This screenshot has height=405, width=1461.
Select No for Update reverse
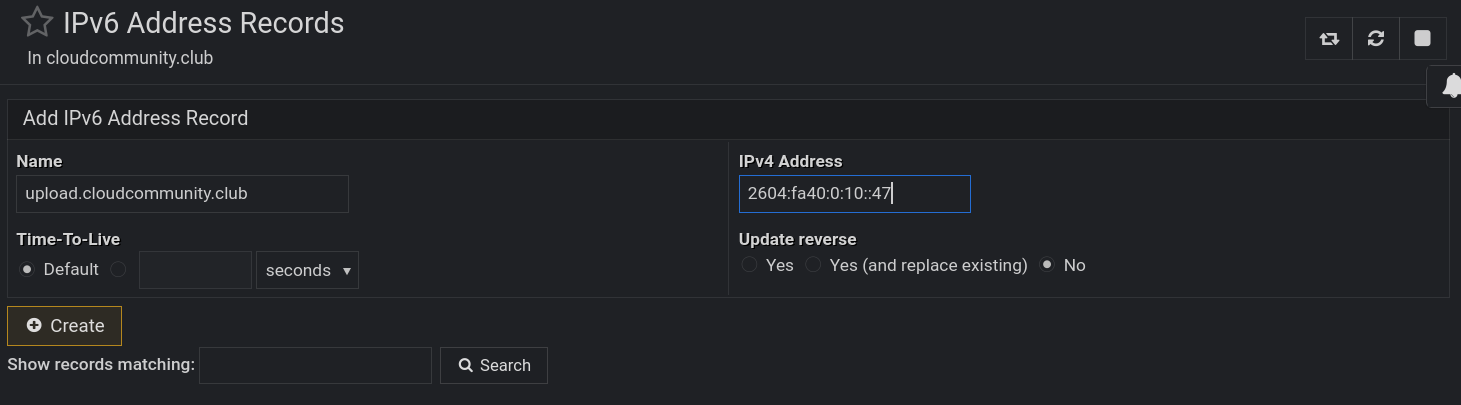pyautogui.click(x=1047, y=265)
